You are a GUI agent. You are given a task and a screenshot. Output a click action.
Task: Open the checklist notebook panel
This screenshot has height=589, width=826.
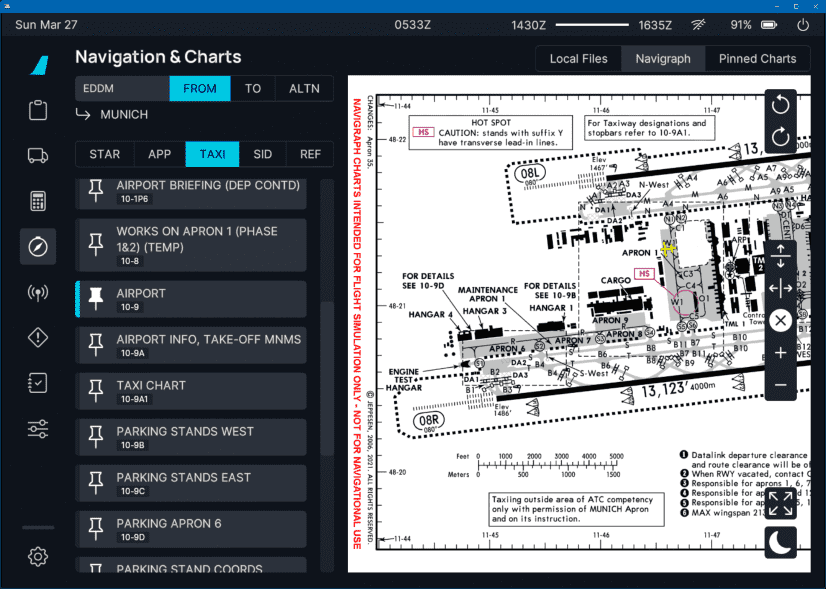tap(37, 383)
